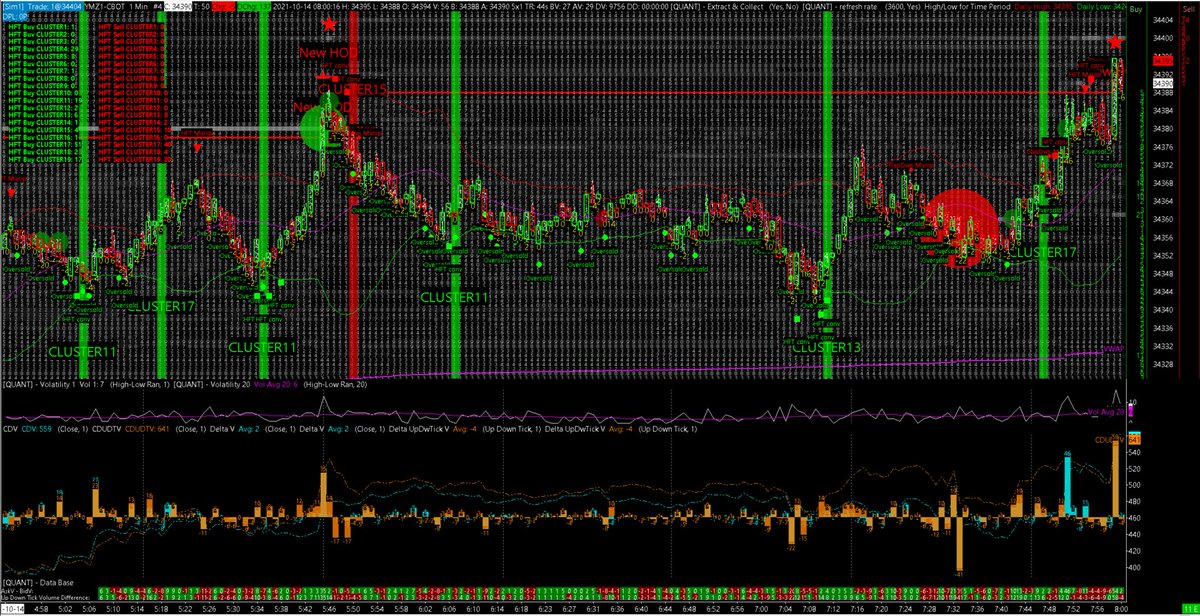This screenshot has height=616, width=1200.
Task: Click the large red circle marker
Action: pyautogui.click(x=960, y=228)
